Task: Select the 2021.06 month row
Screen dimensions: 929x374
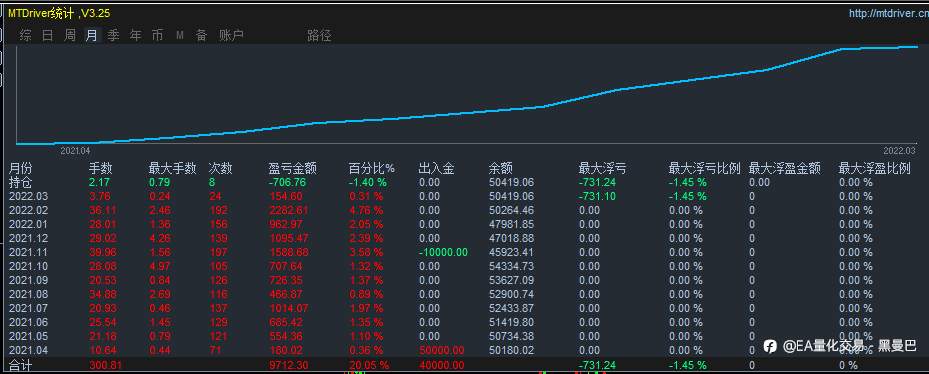Action: pos(464,322)
